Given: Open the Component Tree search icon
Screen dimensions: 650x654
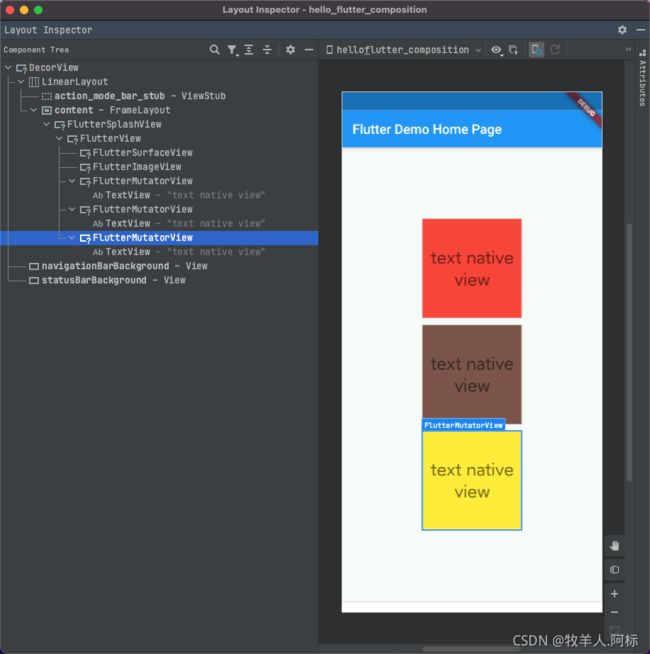Looking at the screenshot, I should coord(214,50).
